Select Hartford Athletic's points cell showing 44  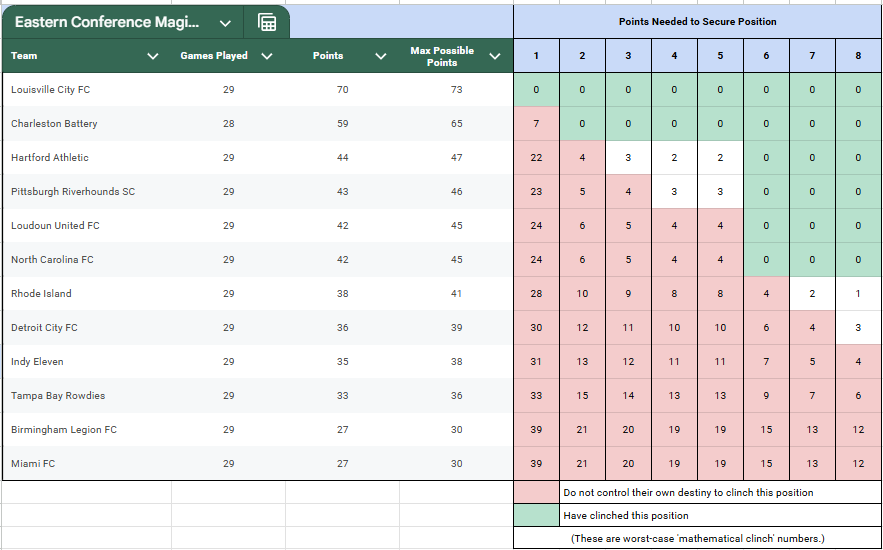pyautogui.click(x=342, y=158)
